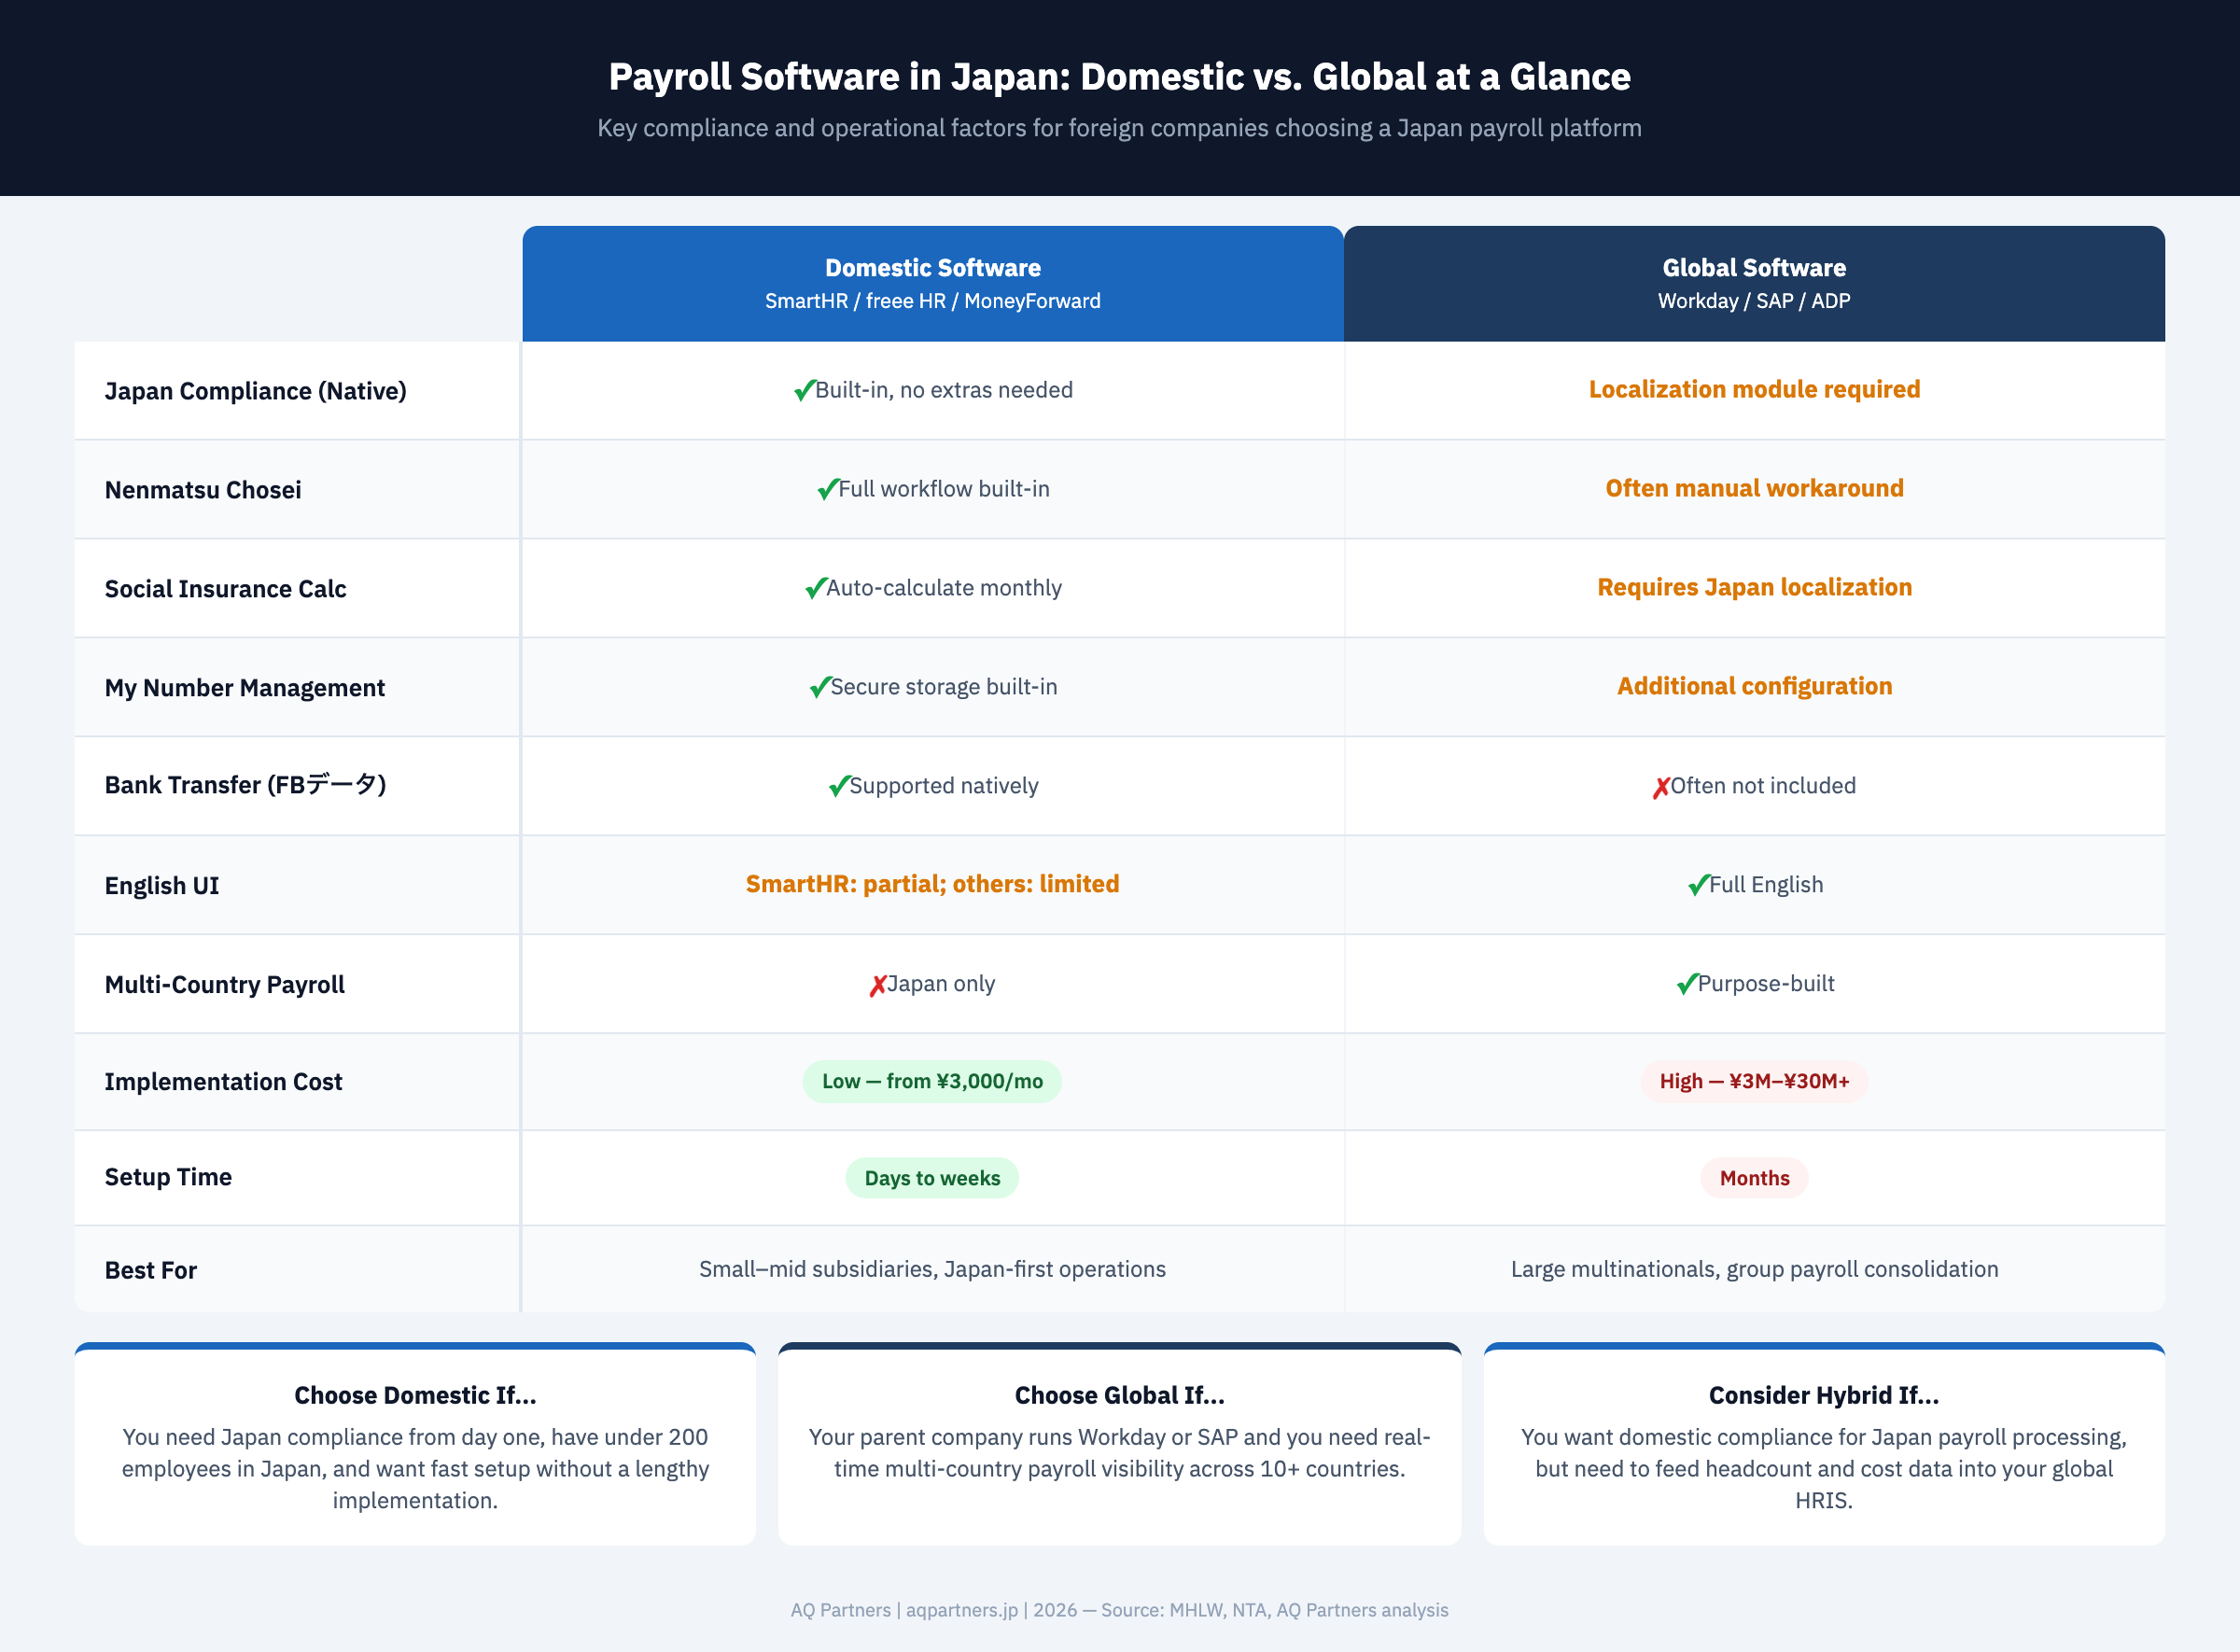This screenshot has height=1652, width=2240.
Task: Click the 'Localization module required' warning text
Action: (1754, 389)
